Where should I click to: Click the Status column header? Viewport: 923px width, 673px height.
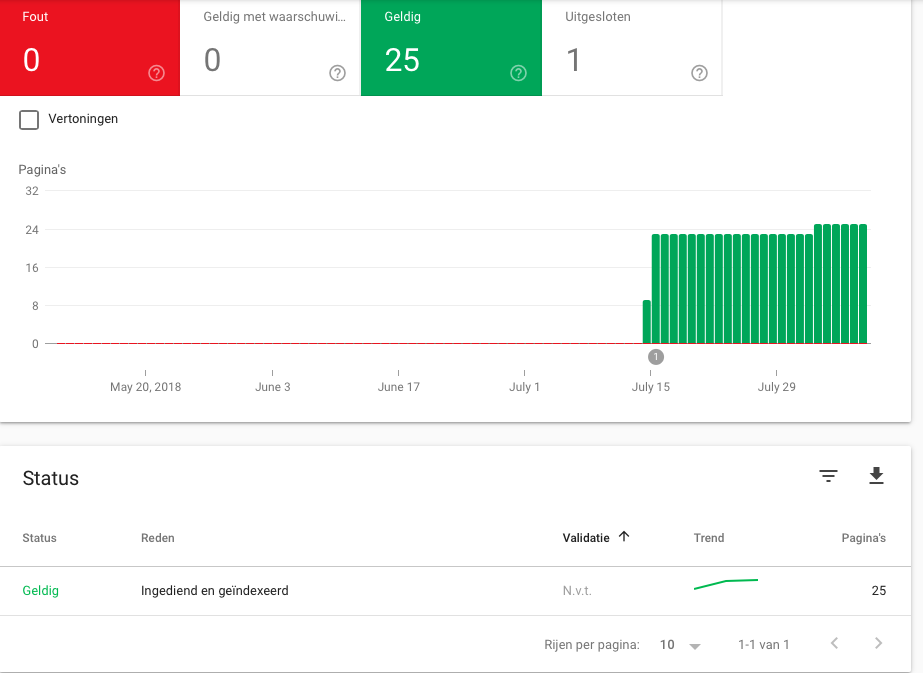point(39,538)
